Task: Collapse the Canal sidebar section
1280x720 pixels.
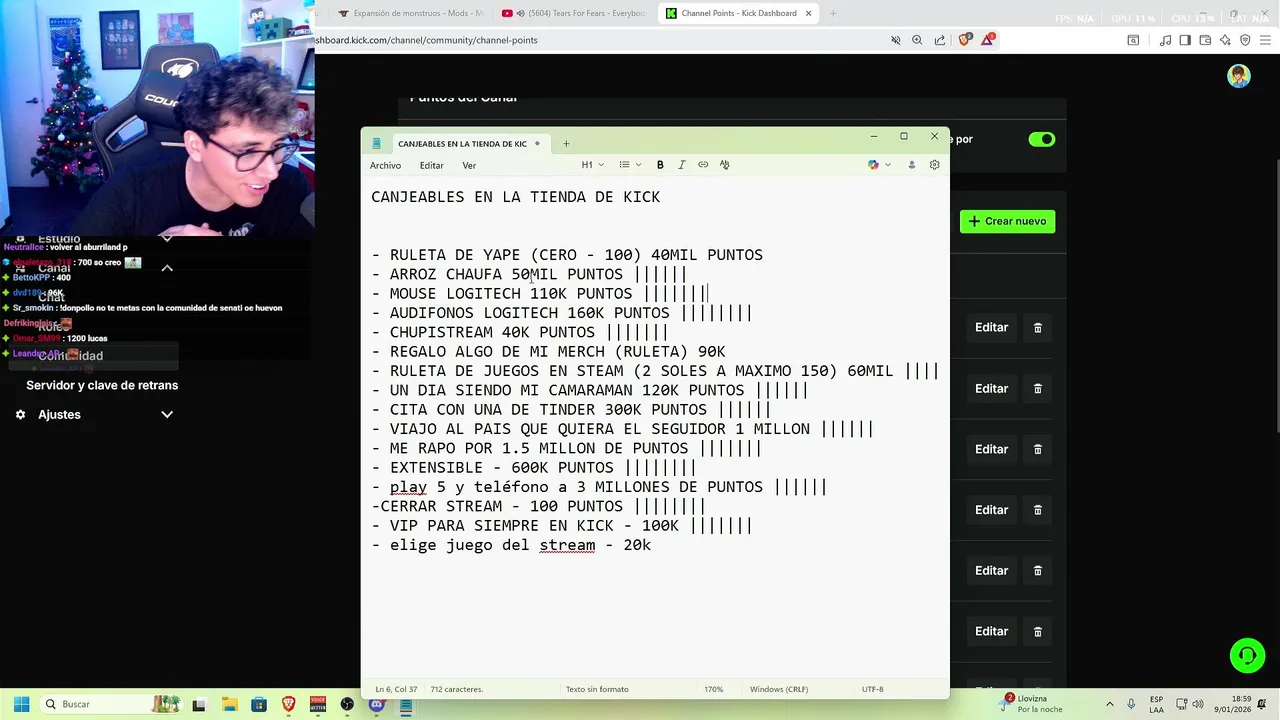Action: point(167,268)
